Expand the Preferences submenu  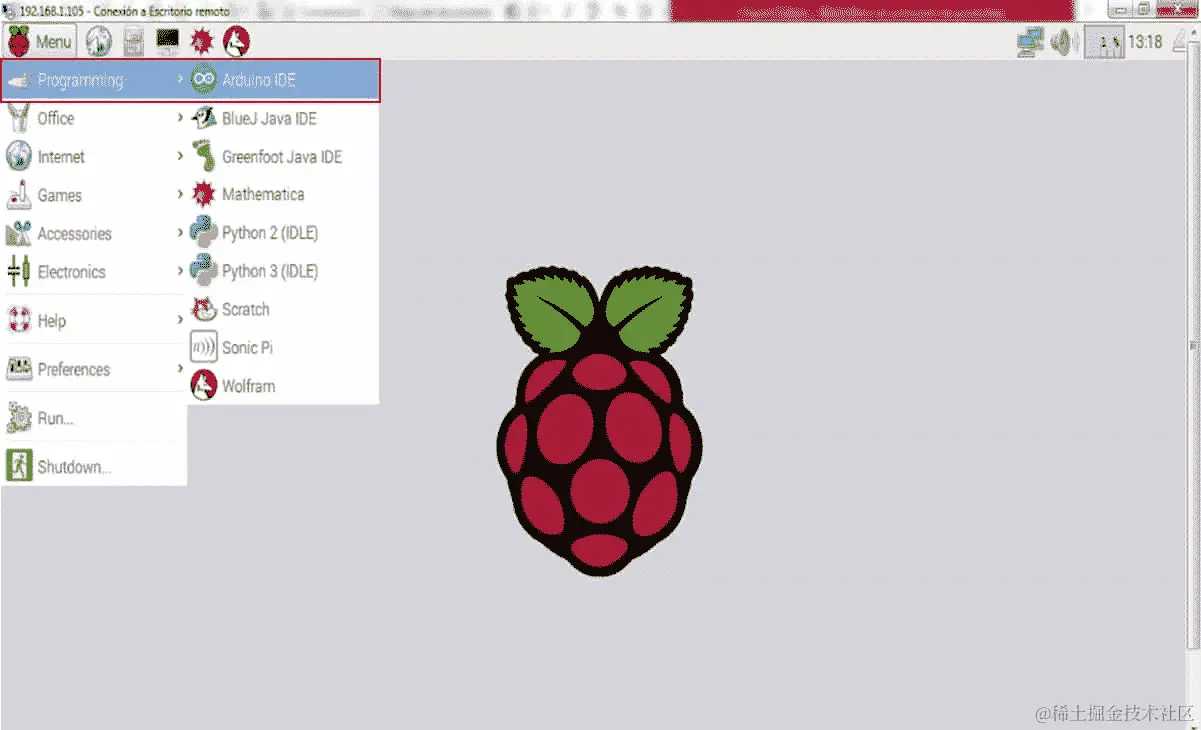click(x=94, y=369)
